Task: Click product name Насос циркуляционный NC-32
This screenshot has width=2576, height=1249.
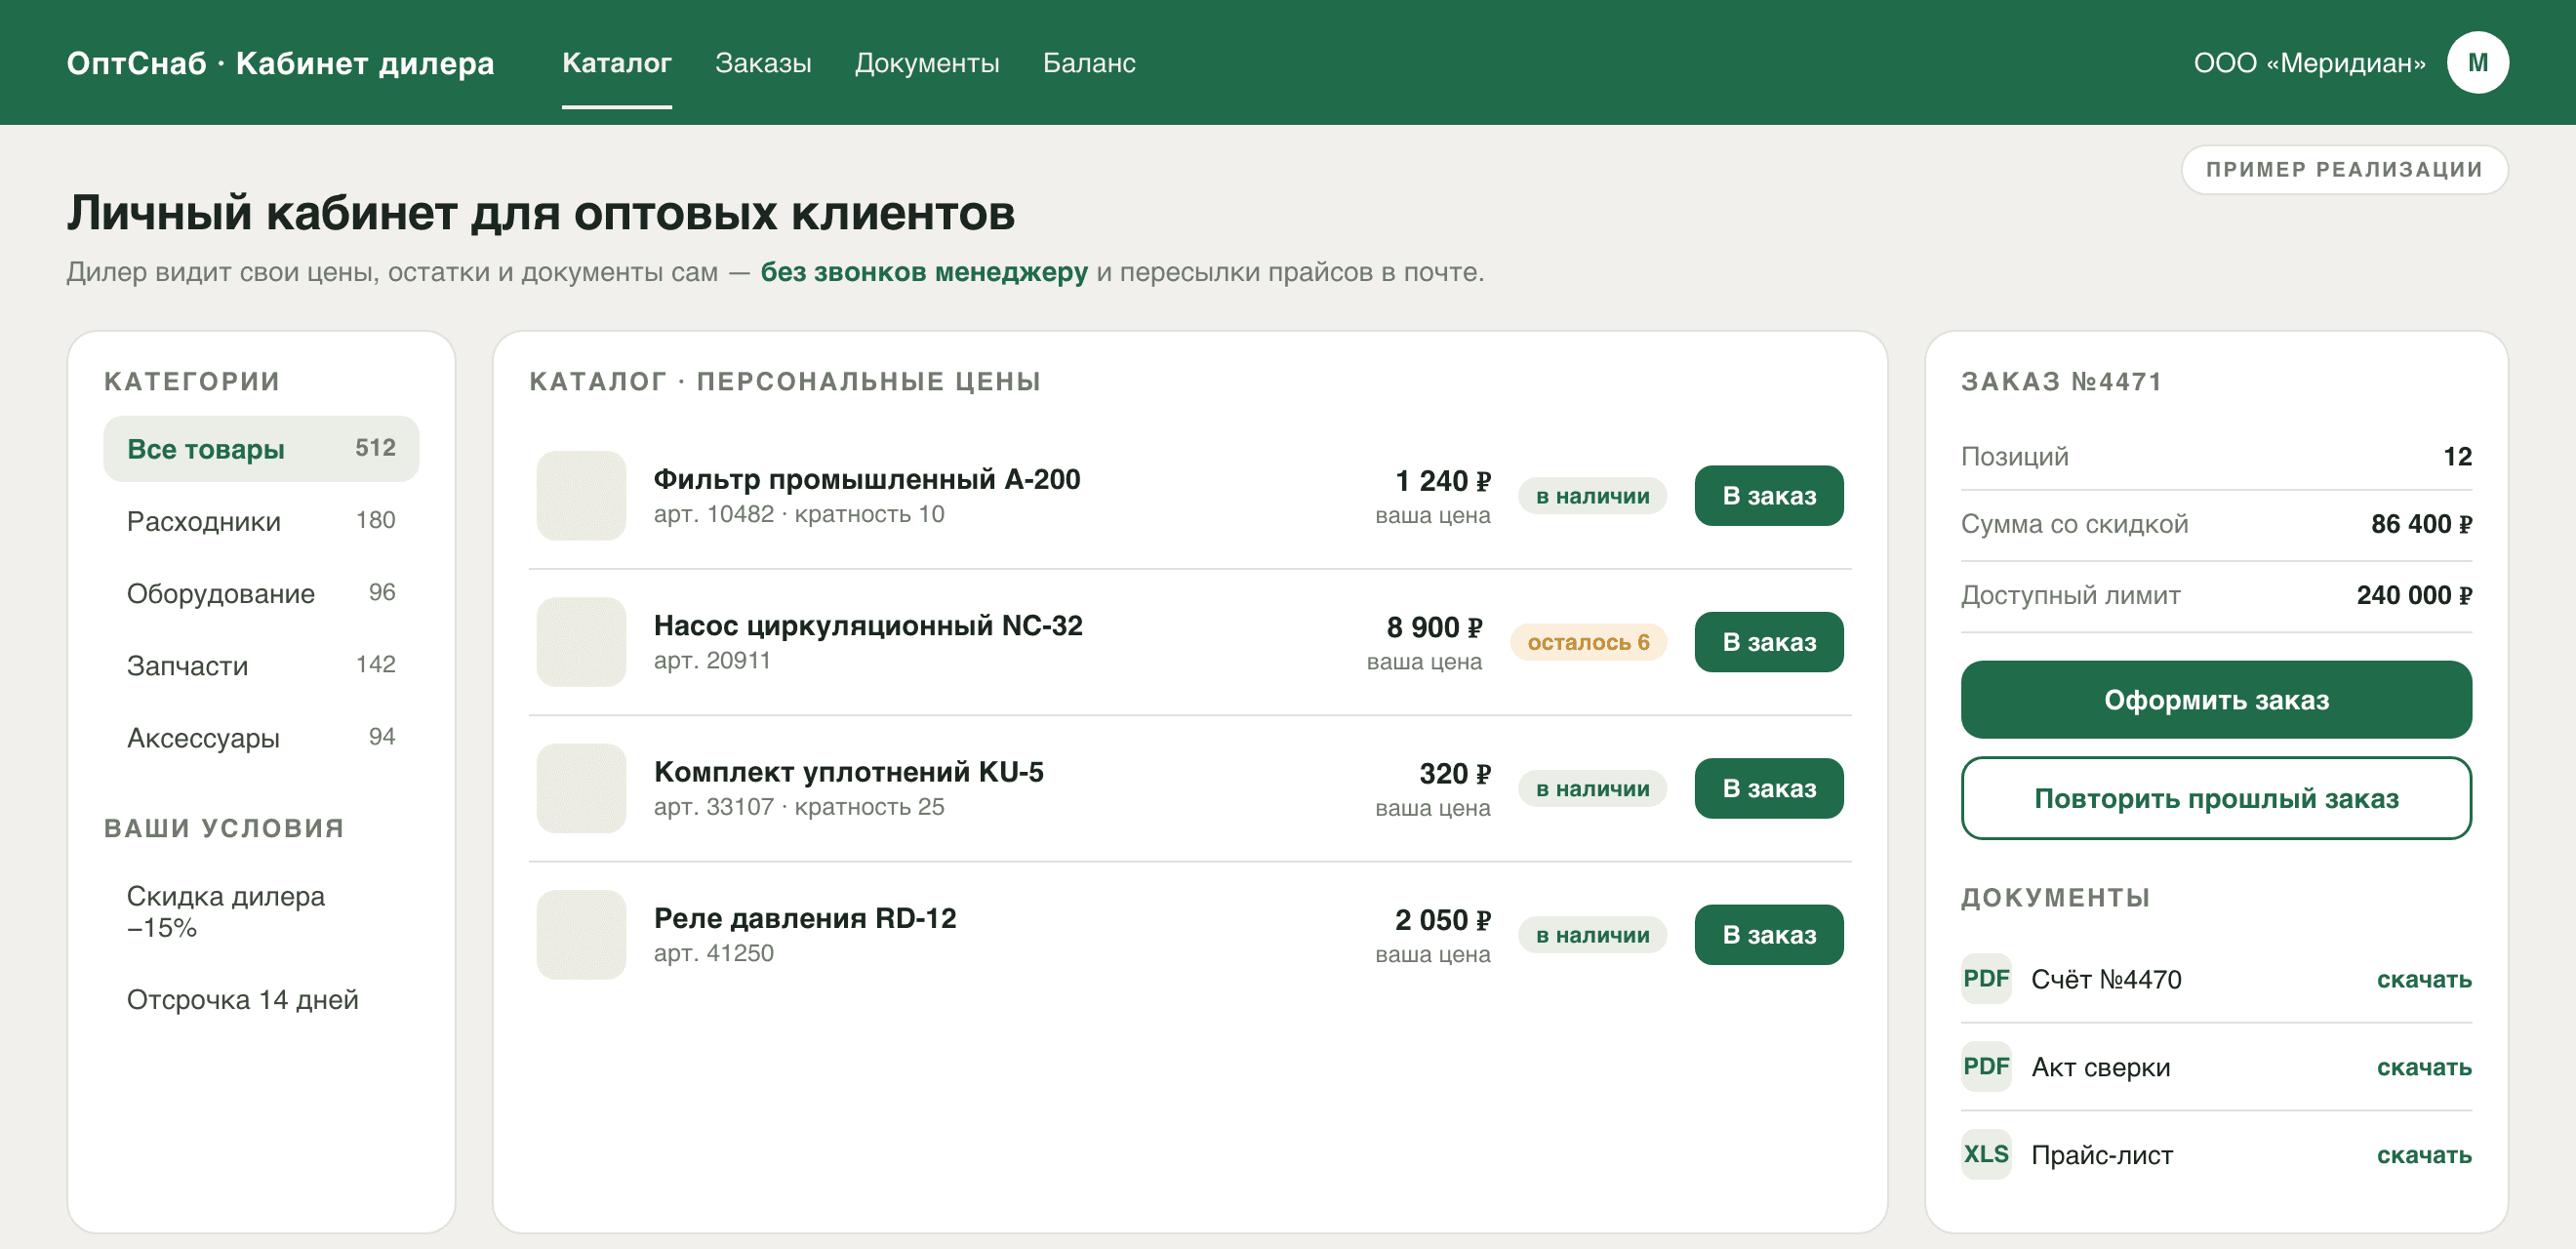Action: [867, 625]
